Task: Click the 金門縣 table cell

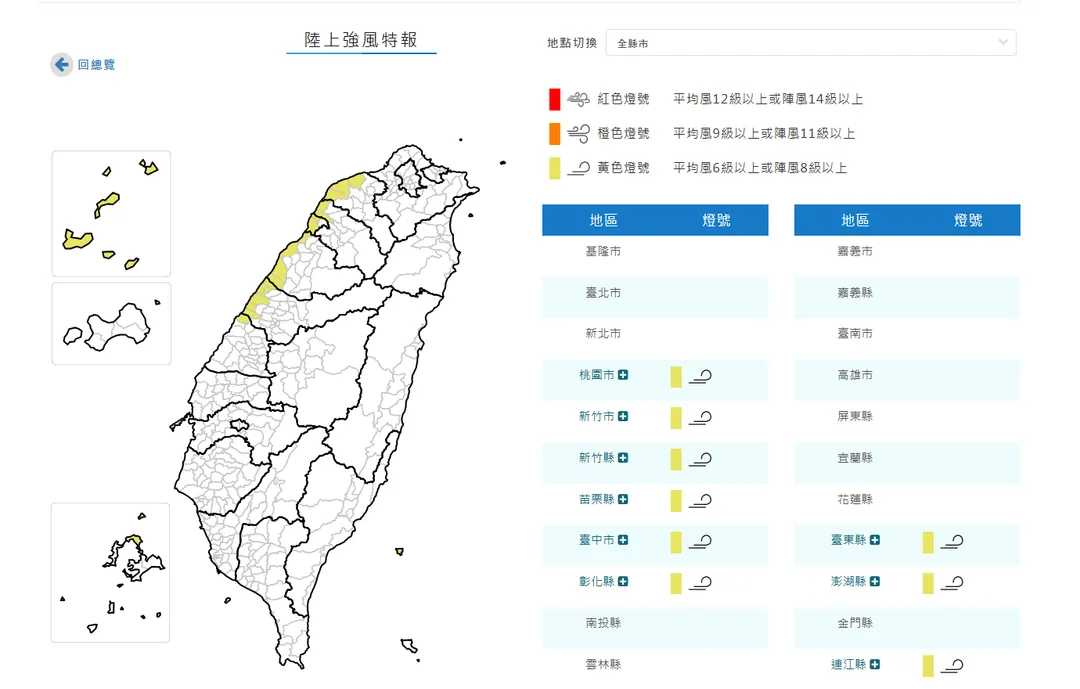Action: pos(855,623)
